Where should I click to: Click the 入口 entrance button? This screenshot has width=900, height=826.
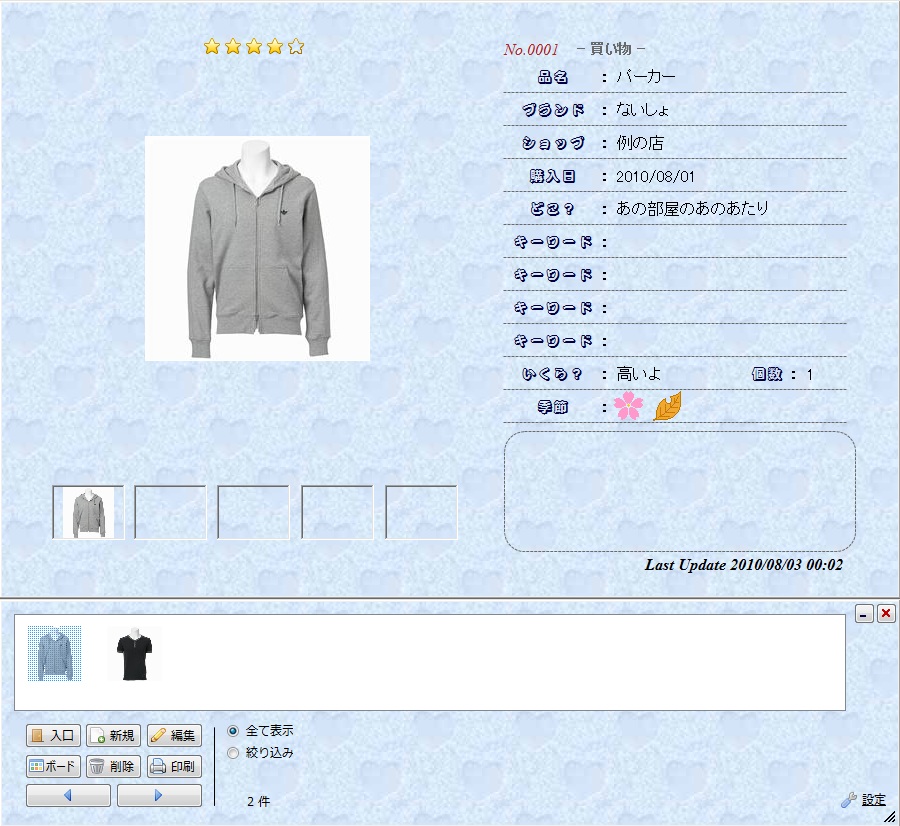[x=53, y=736]
